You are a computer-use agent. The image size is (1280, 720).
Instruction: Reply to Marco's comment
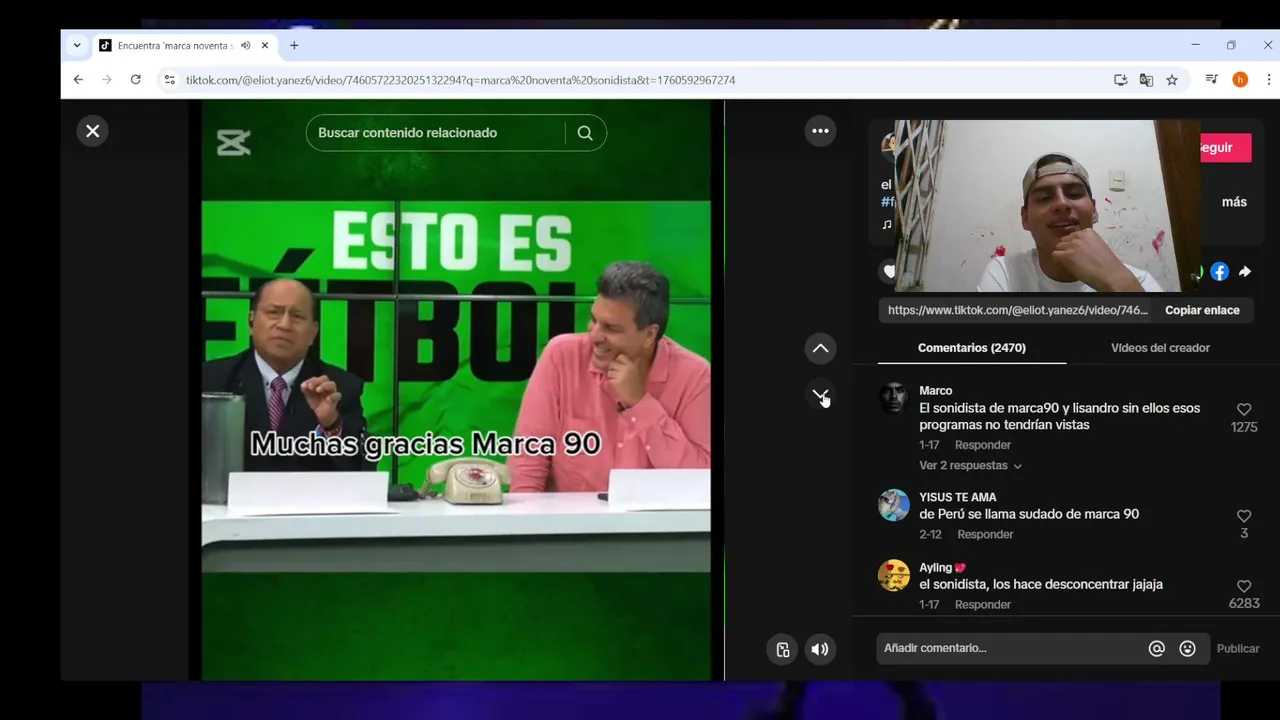[983, 445]
